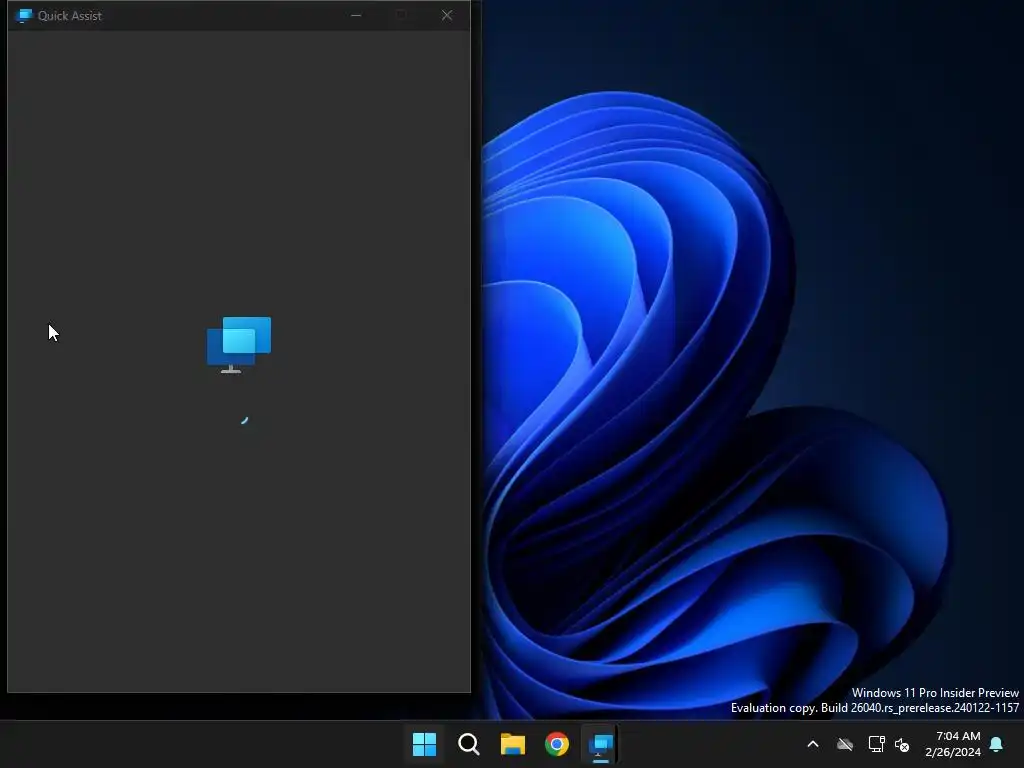Open the Windows Start menu

tap(424, 744)
